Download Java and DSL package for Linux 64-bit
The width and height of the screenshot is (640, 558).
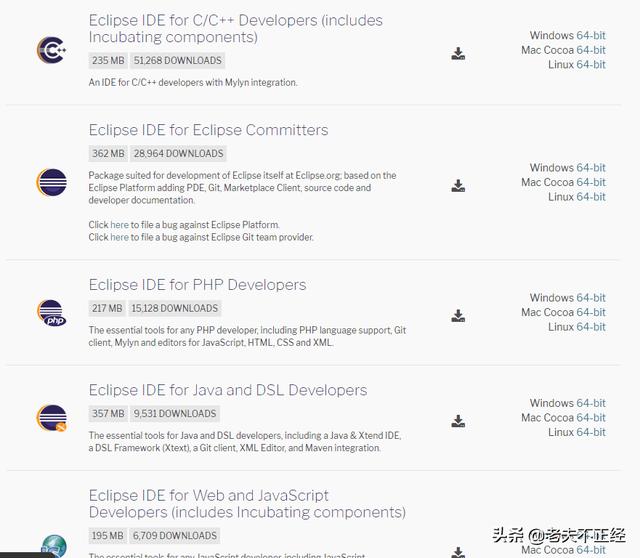pos(591,432)
